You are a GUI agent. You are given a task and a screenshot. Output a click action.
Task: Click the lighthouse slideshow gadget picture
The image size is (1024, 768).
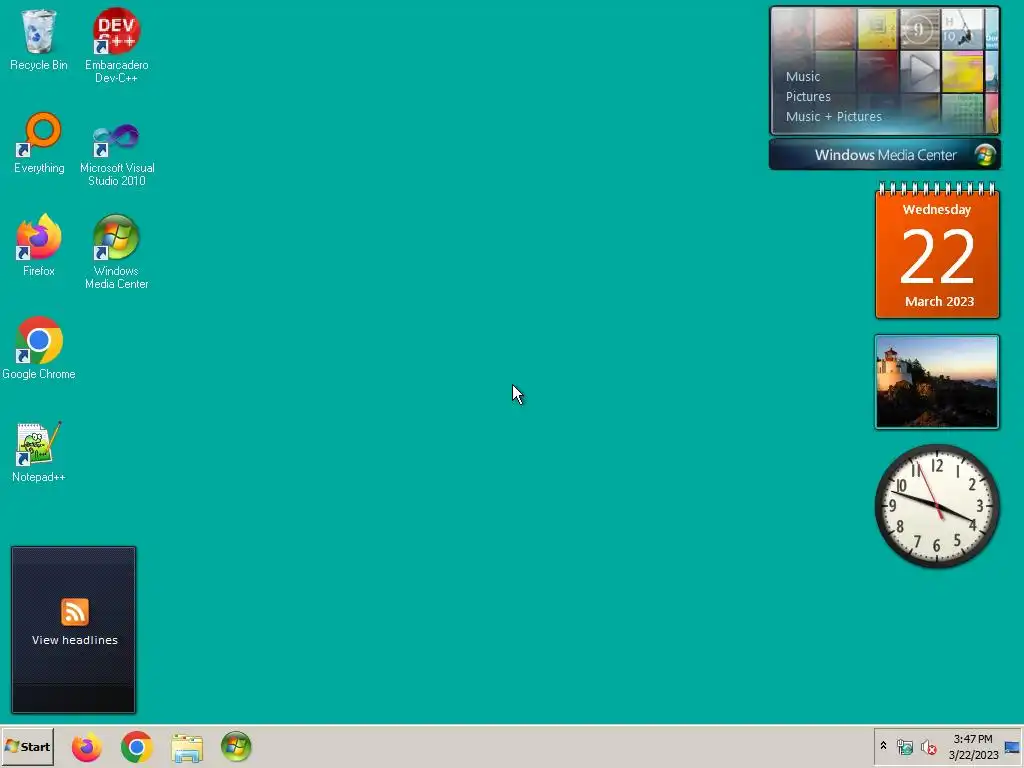coord(937,382)
